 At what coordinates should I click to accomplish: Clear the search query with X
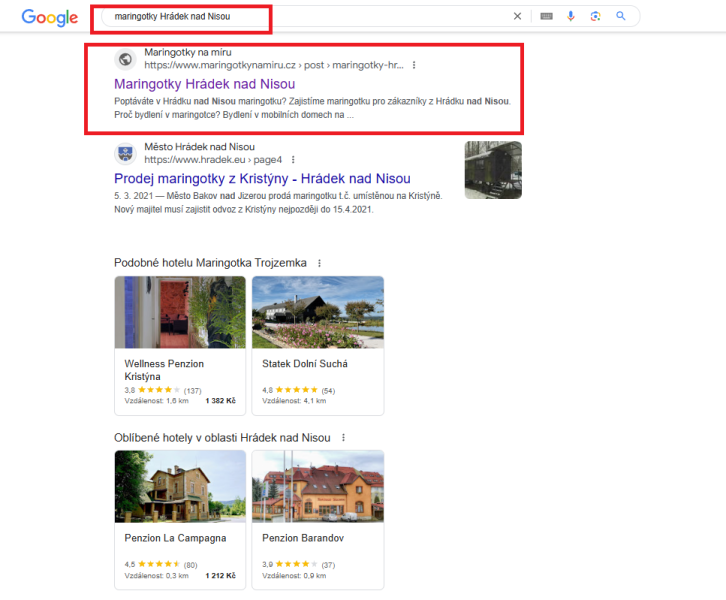click(x=517, y=16)
